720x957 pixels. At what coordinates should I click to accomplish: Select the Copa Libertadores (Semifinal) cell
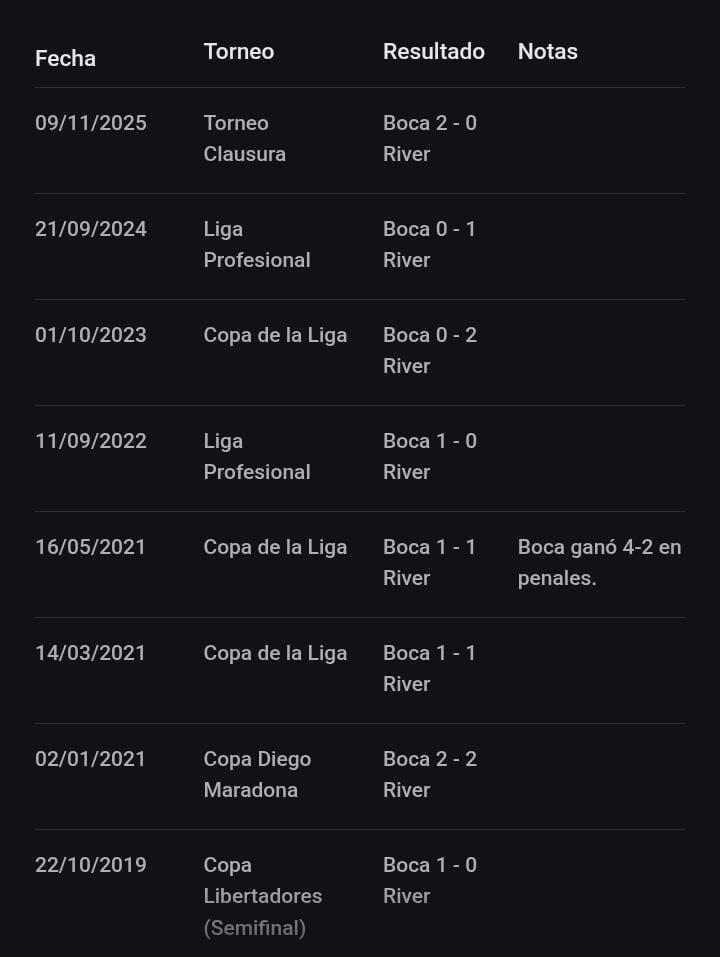[262, 896]
